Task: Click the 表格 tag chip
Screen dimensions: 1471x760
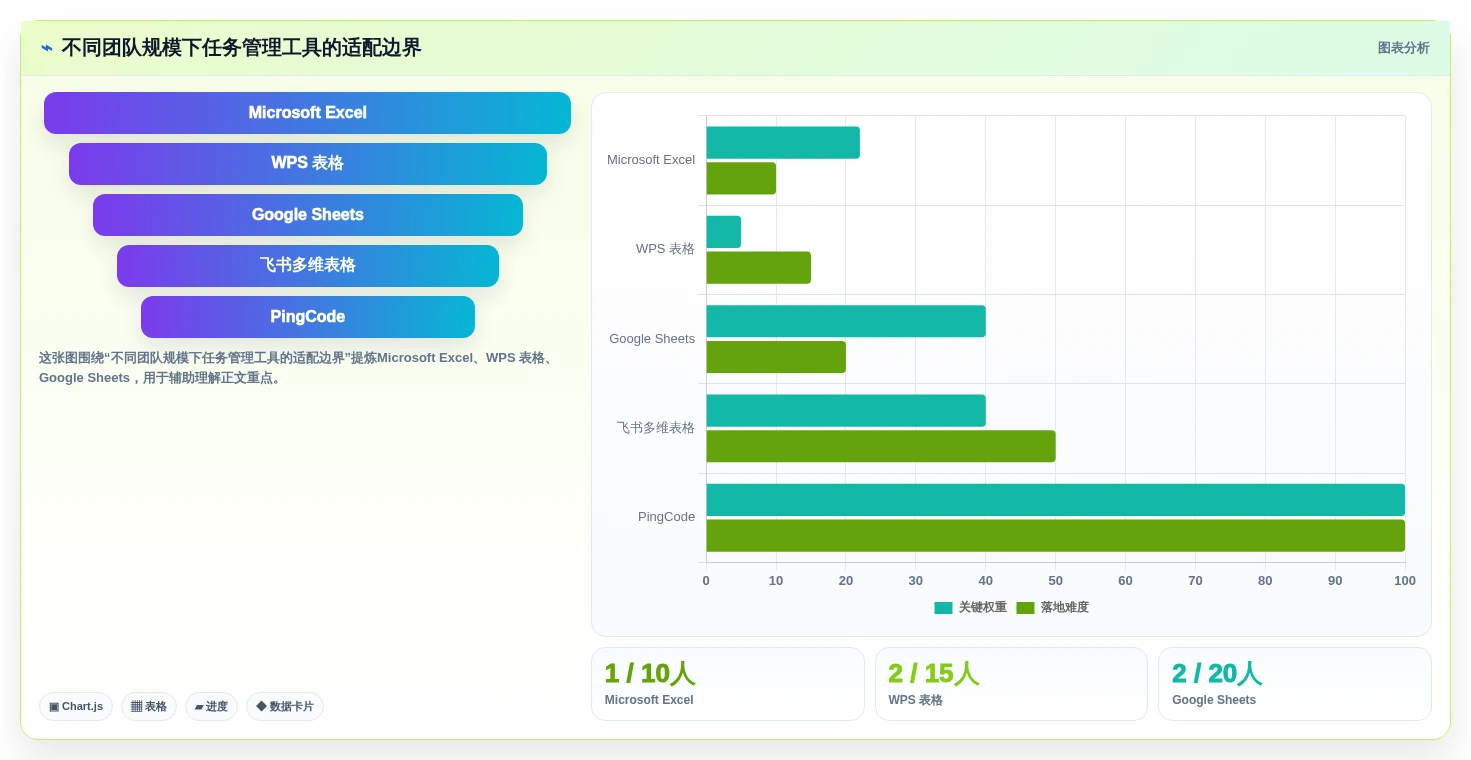Action: 149,706
